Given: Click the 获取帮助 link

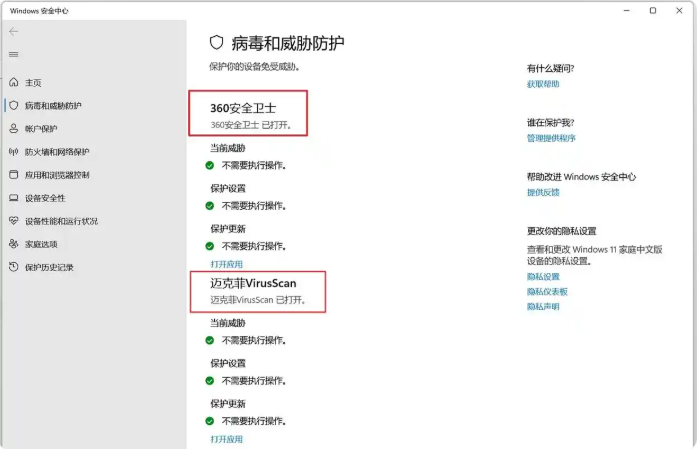Looking at the screenshot, I should 543,84.
